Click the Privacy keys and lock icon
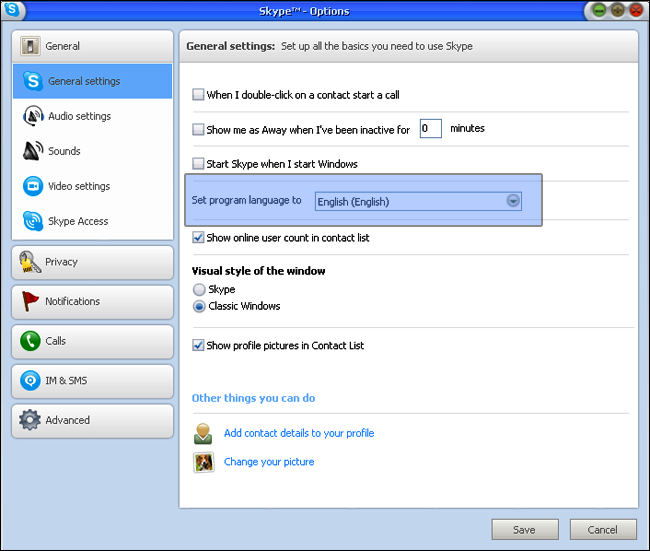The height and width of the screenshot is (551, 650). [30, 262]
